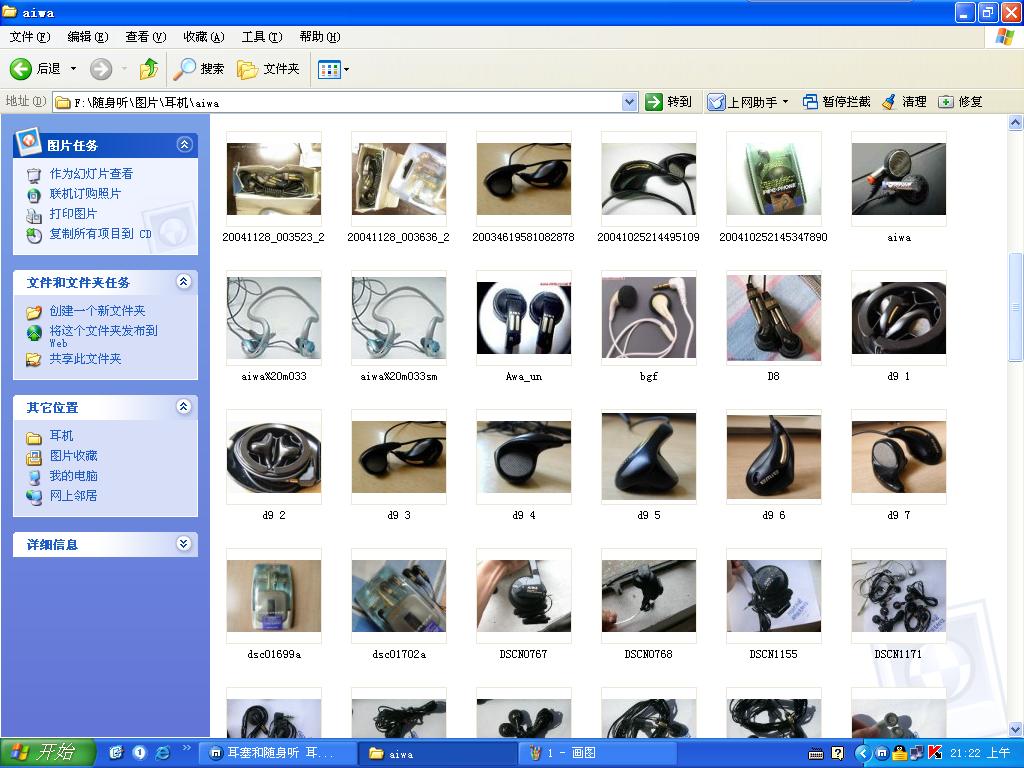This screenshot has height=768, width=1024.
Task: Click 联机订购照片 link
Action: [85, 194]
